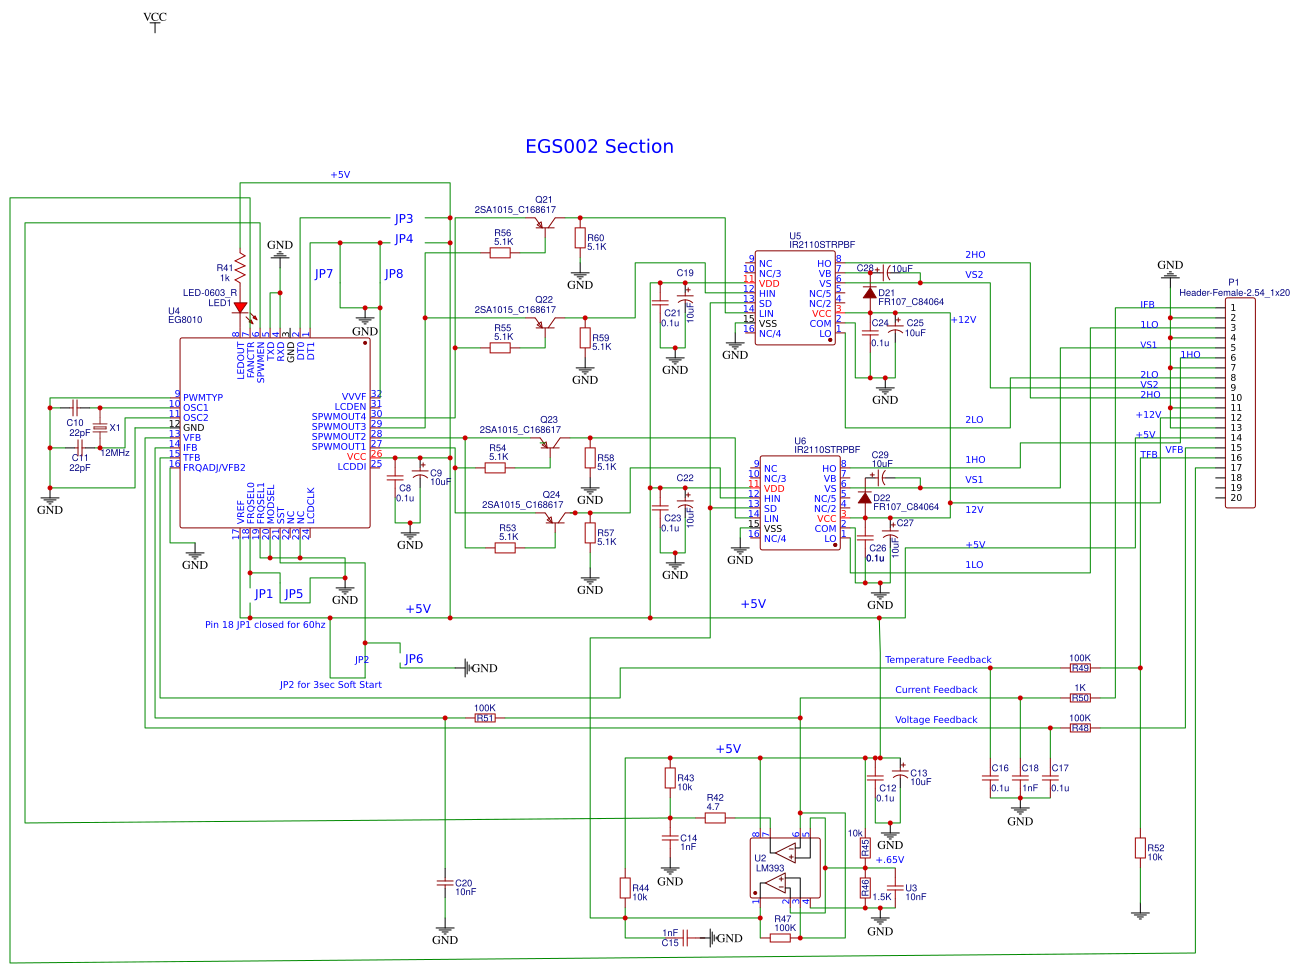Screen dimensions: 1301x973
Task: Select the LED1 diode symbol
Action: click(240, 308)
